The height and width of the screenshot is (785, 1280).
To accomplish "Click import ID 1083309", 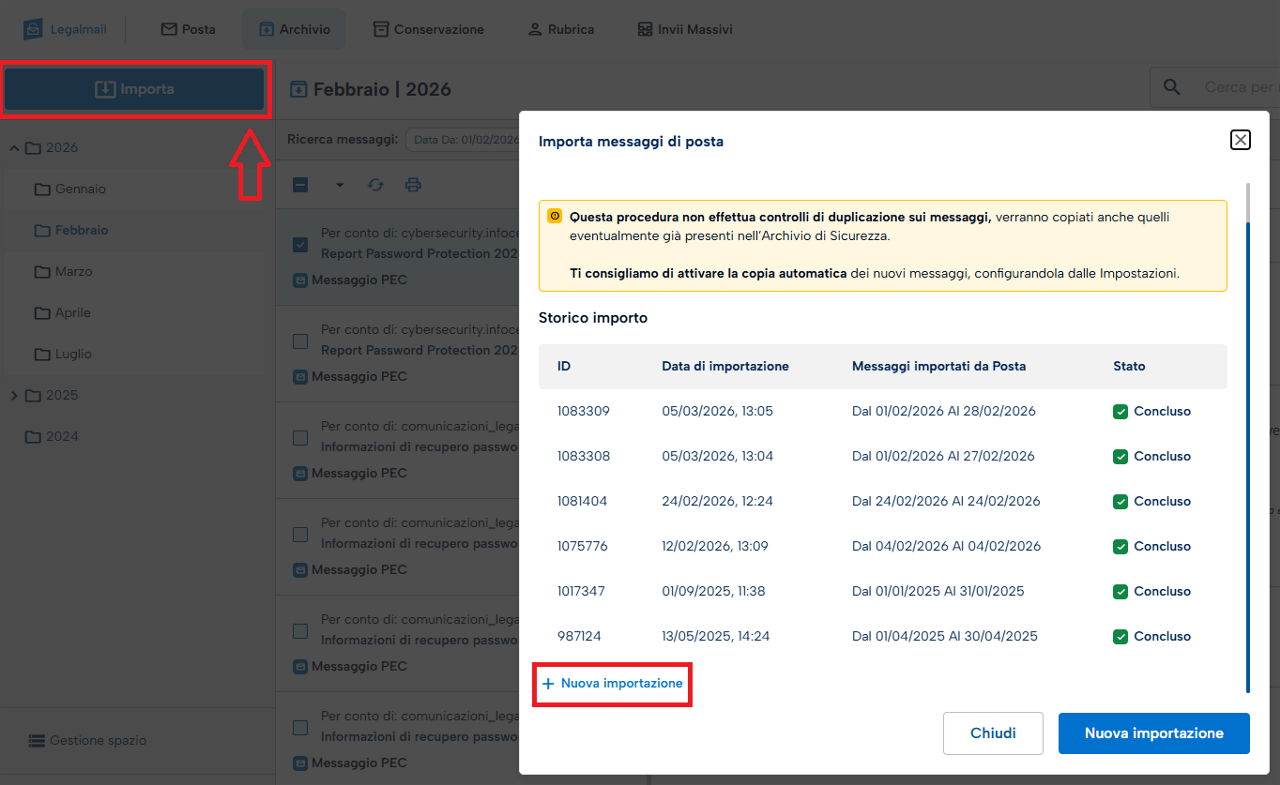I will (x=583, y=411).
